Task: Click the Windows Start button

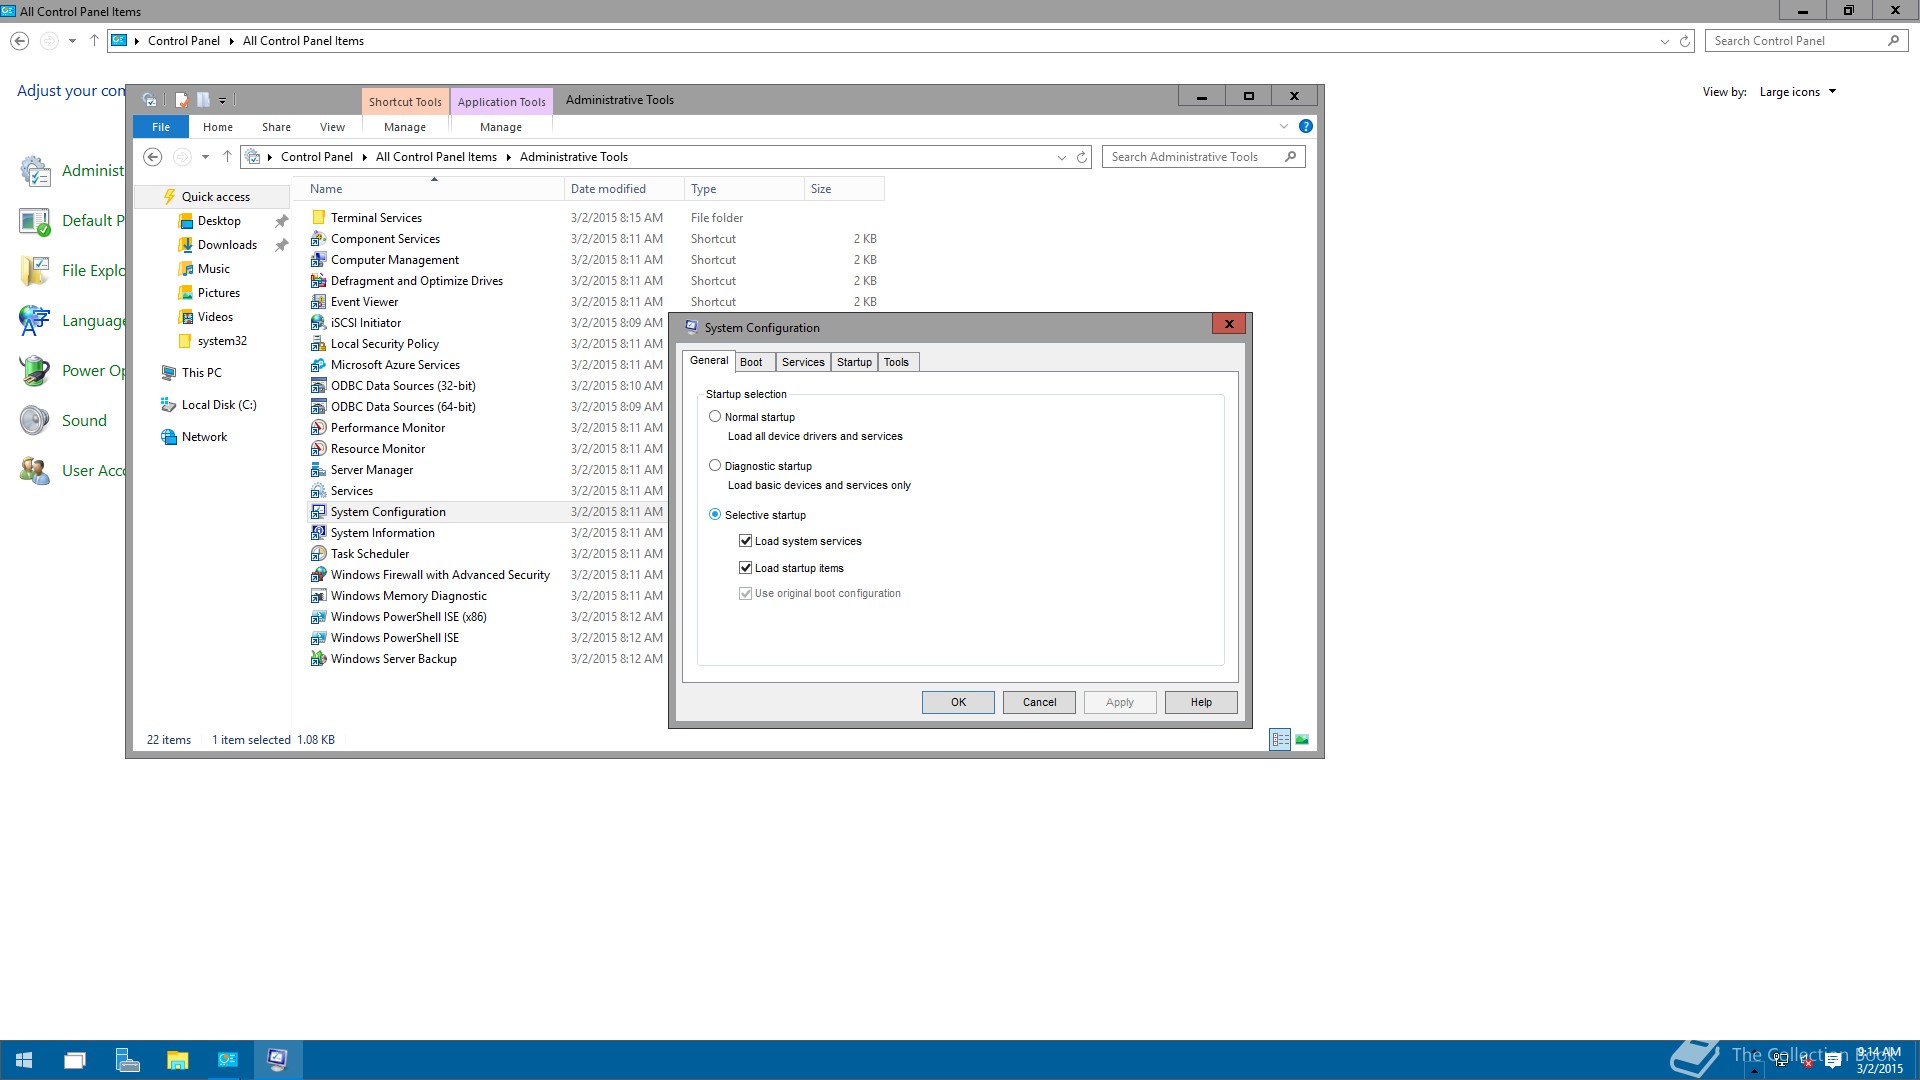Action: 25,1060
